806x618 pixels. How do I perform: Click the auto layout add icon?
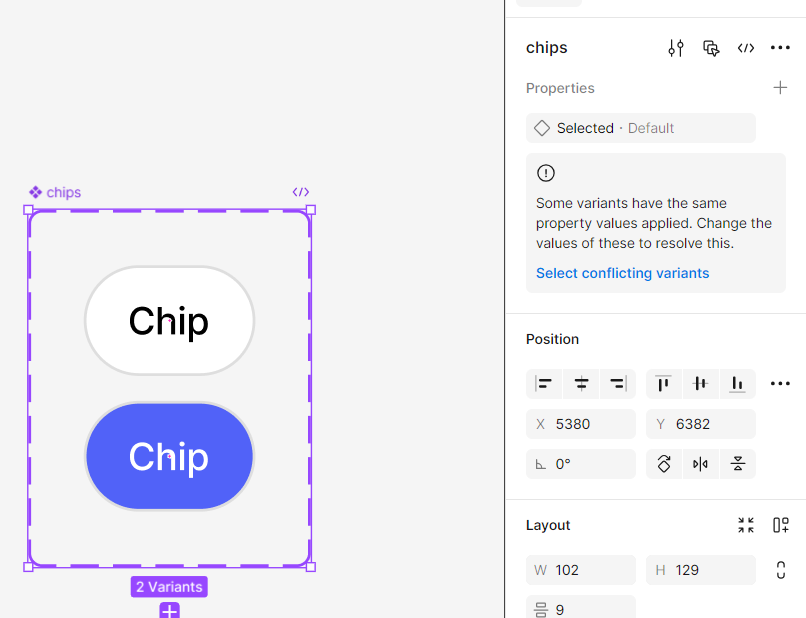pos(780,525)
